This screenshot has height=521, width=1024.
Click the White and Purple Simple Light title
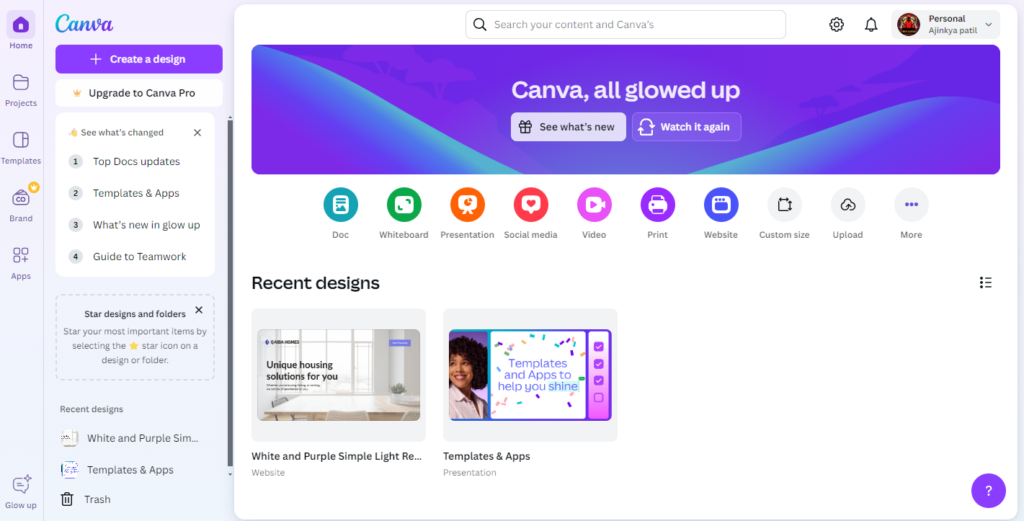coord(336,456)
